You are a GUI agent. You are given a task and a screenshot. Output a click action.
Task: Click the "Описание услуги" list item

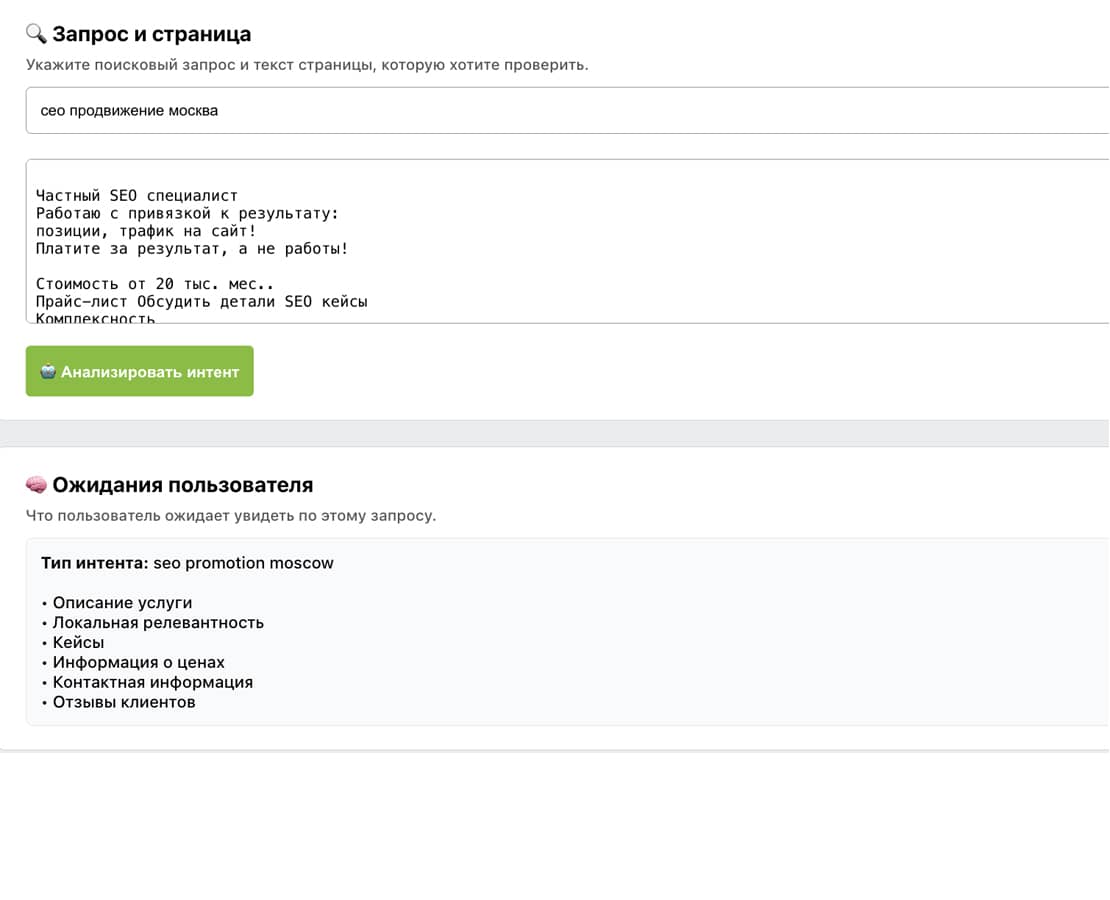click(x=122, y=603)
